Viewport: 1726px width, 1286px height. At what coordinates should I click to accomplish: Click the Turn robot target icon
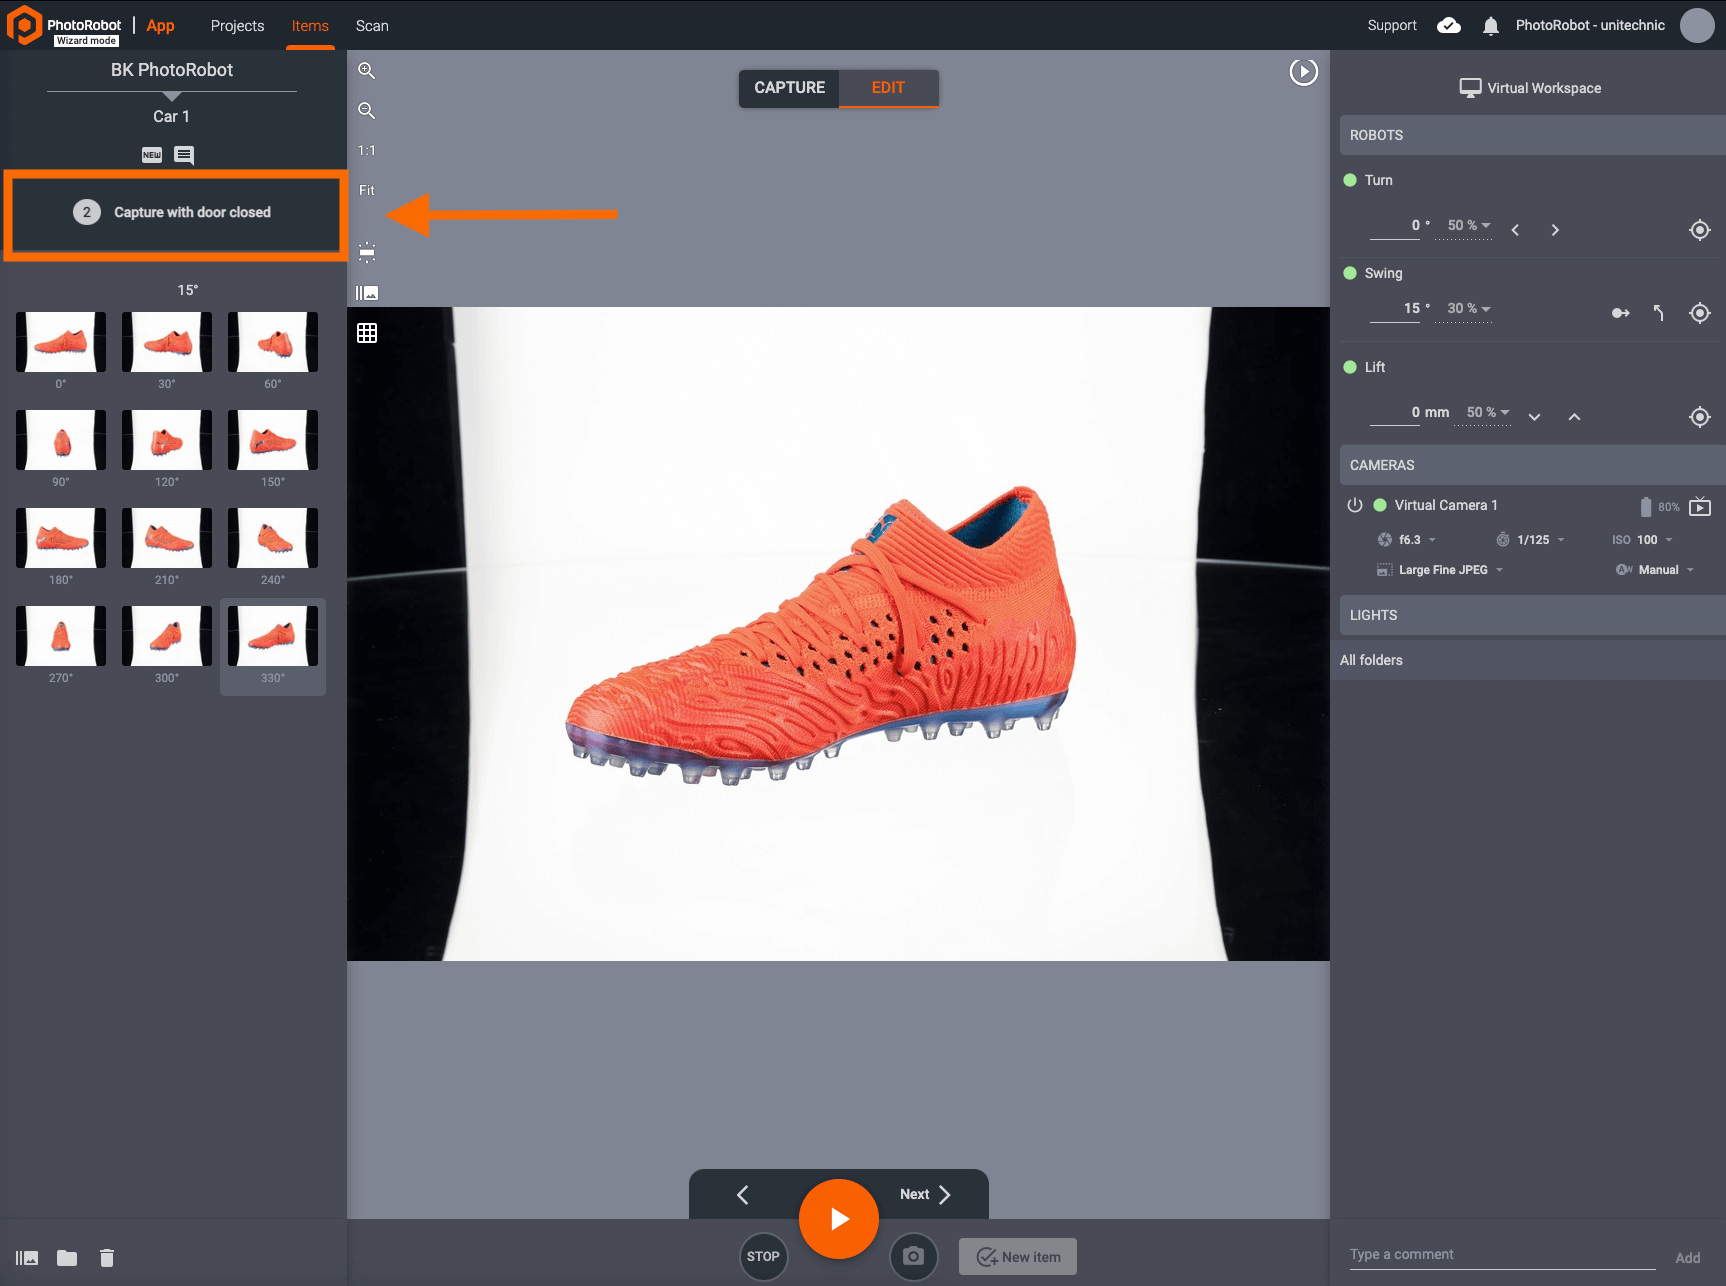point(1699,230)
